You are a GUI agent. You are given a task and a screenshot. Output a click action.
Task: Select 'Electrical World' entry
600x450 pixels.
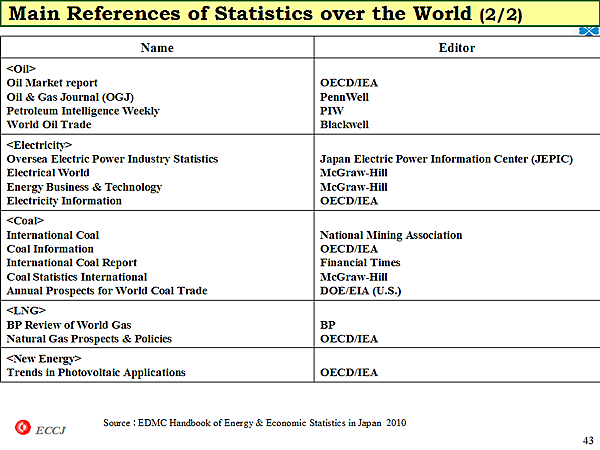point(48,173)
